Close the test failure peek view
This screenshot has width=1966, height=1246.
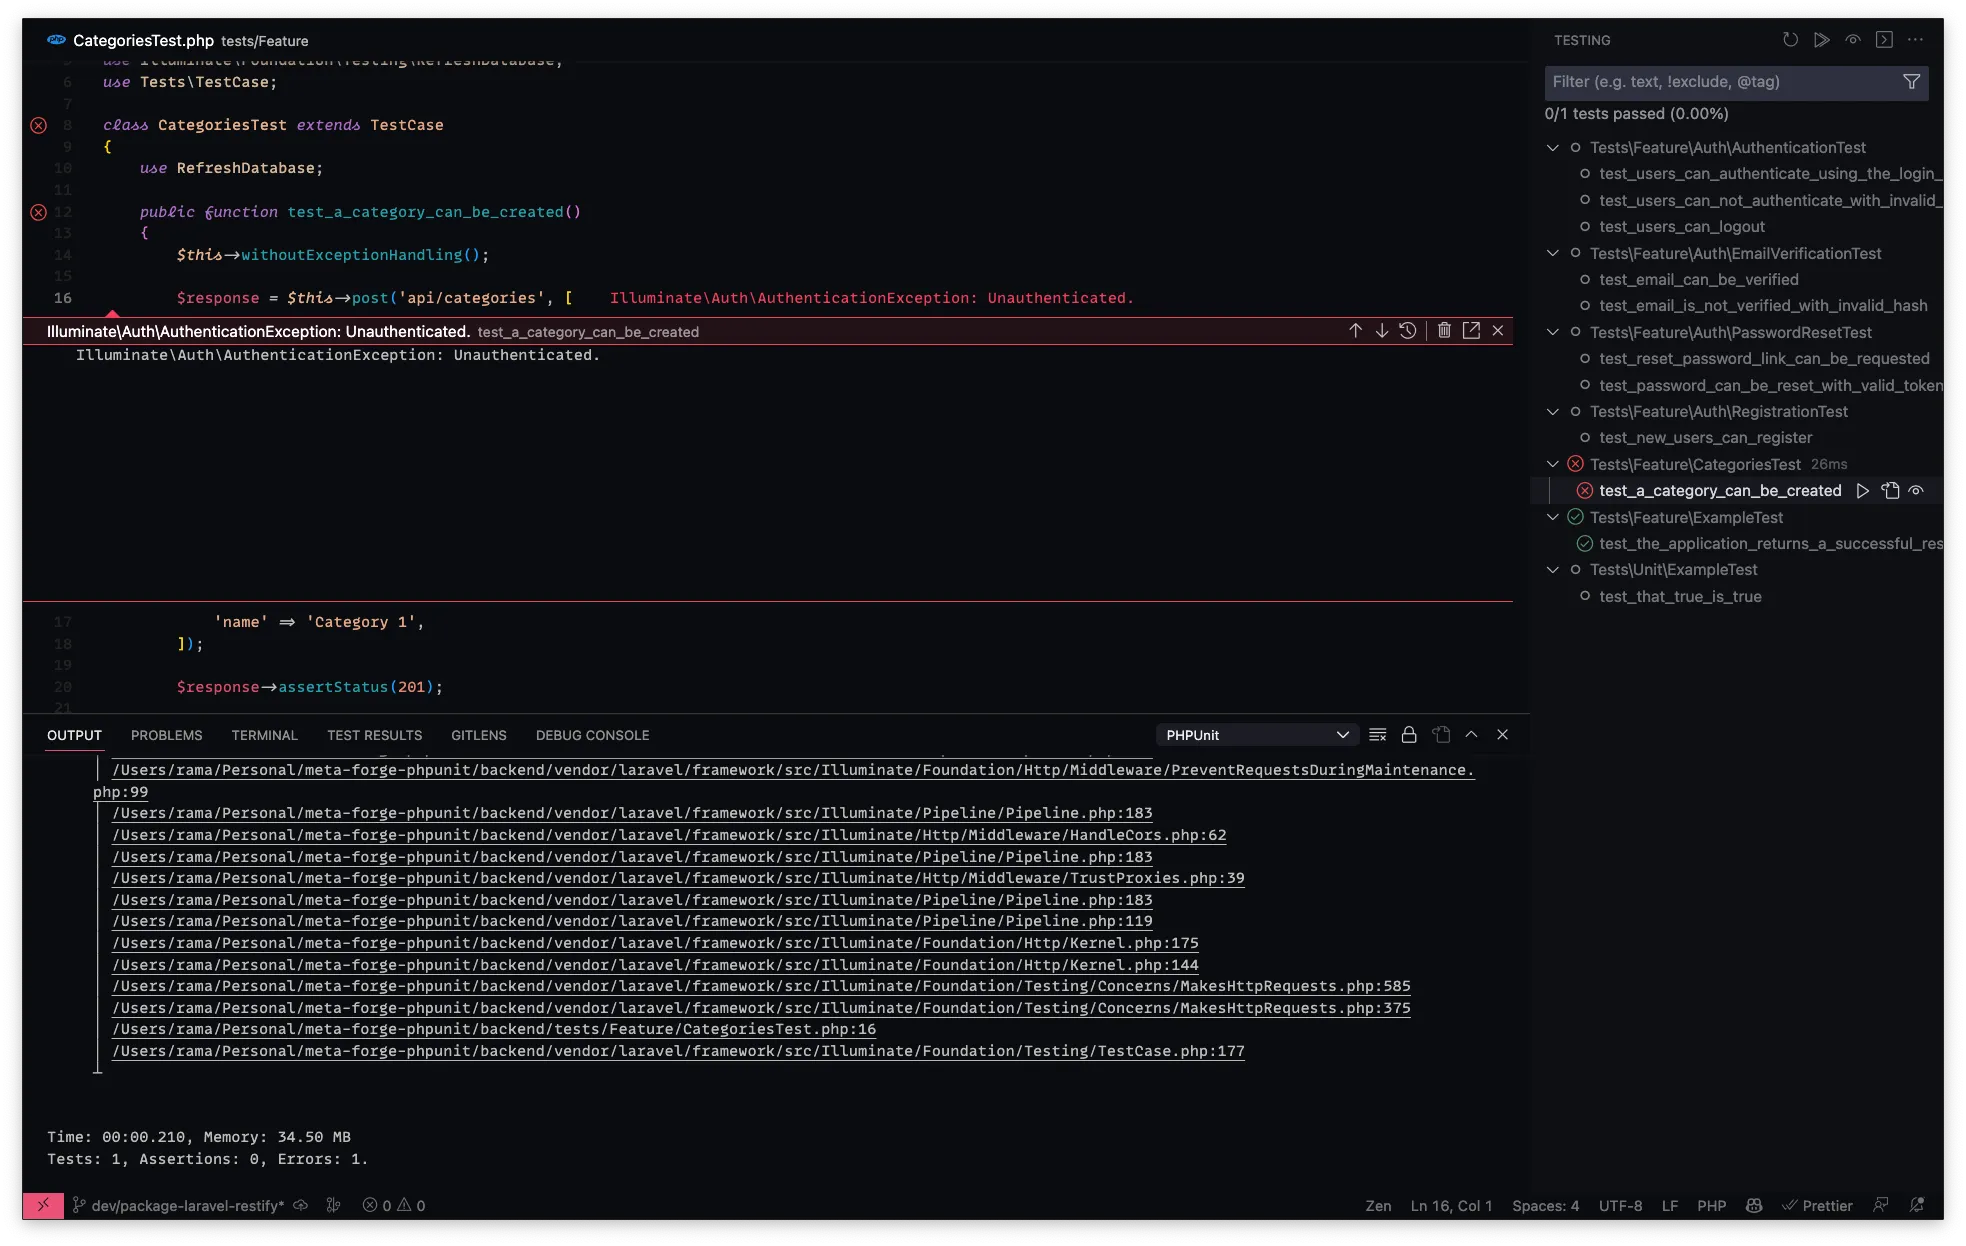pyautogui.click(x=1498, y=331)
